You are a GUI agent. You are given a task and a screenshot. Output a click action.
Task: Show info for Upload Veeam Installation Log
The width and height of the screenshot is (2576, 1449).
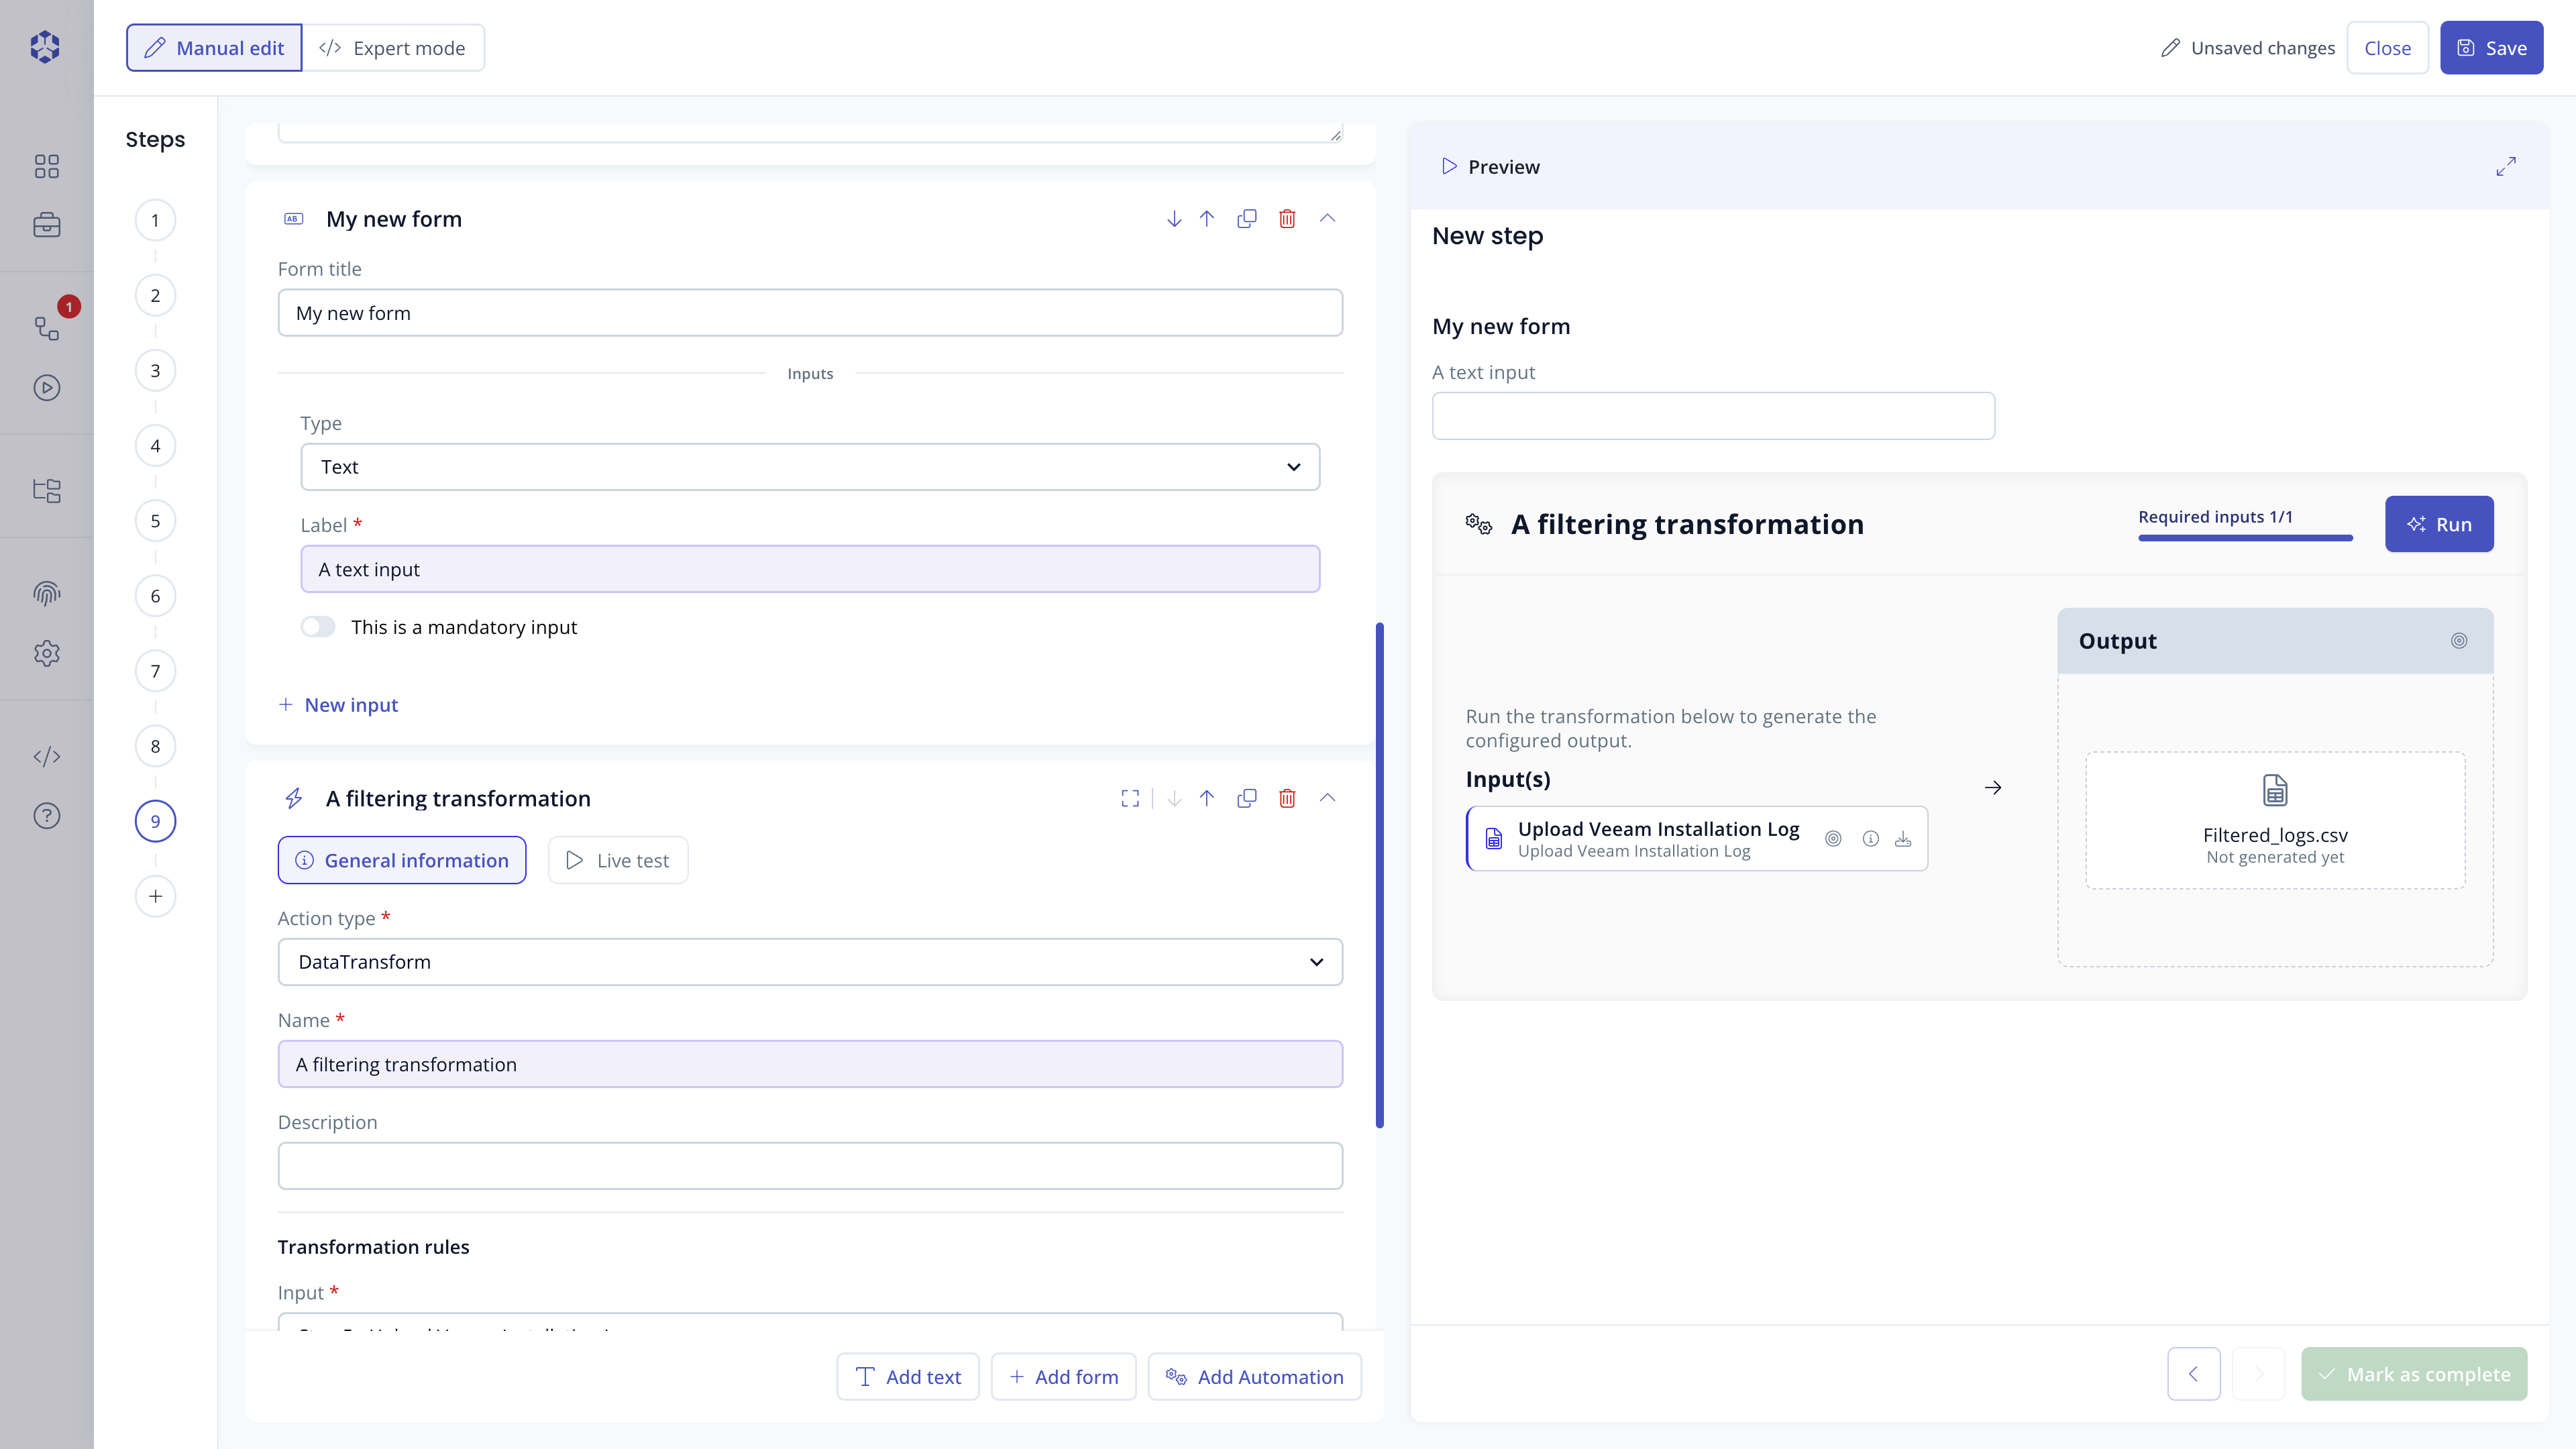[x=1870, y=839]
